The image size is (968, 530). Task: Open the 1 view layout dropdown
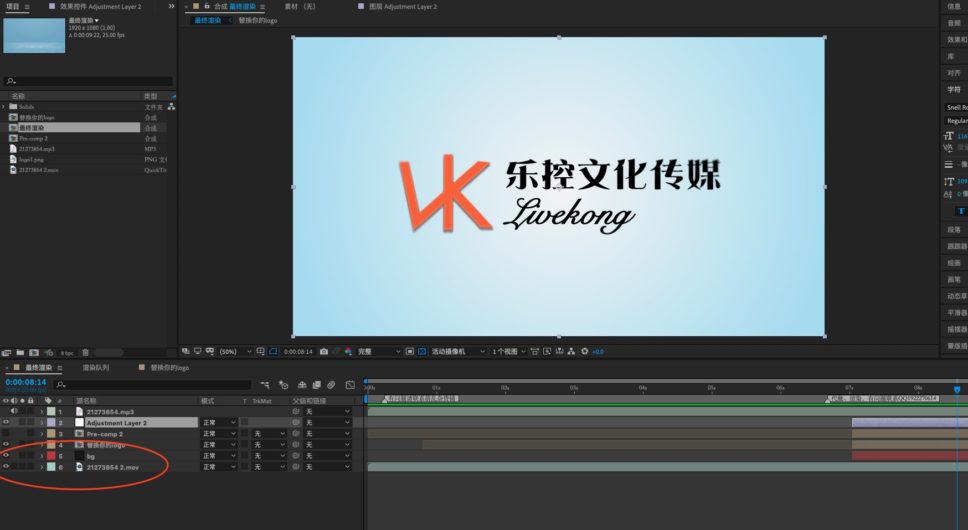[x=508, y=351]
